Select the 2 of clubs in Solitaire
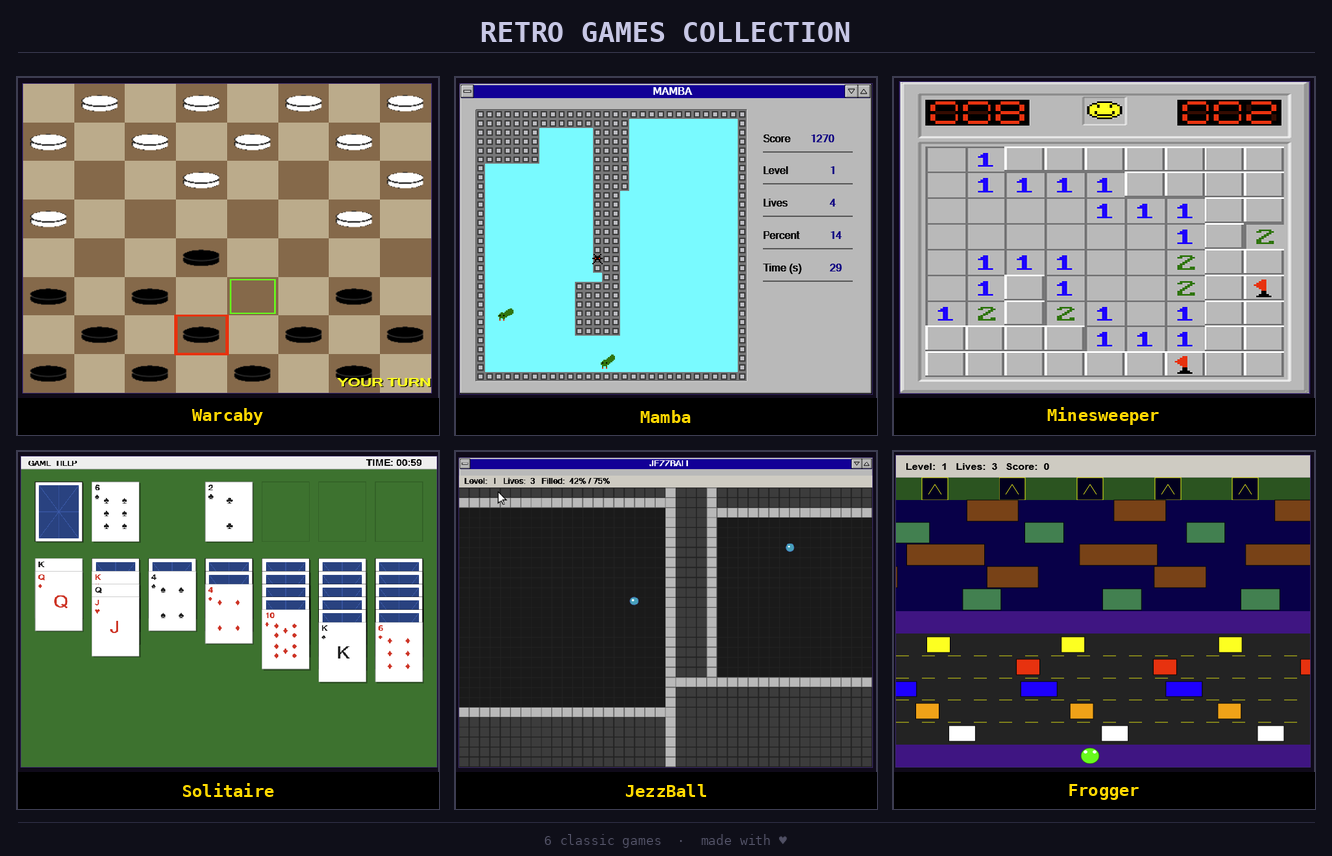This screenshot has width=1332, height=856. [x=229, y=512]
